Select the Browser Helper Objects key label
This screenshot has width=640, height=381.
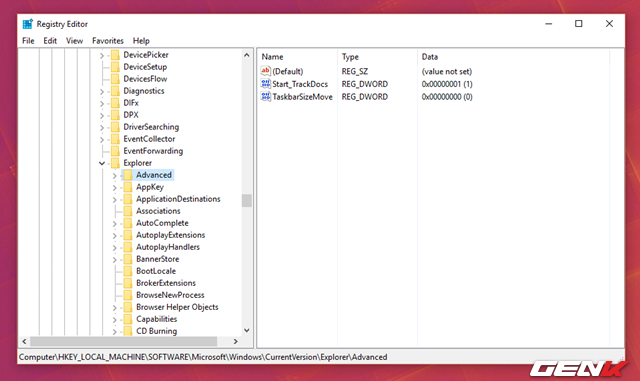click(177, 307)
